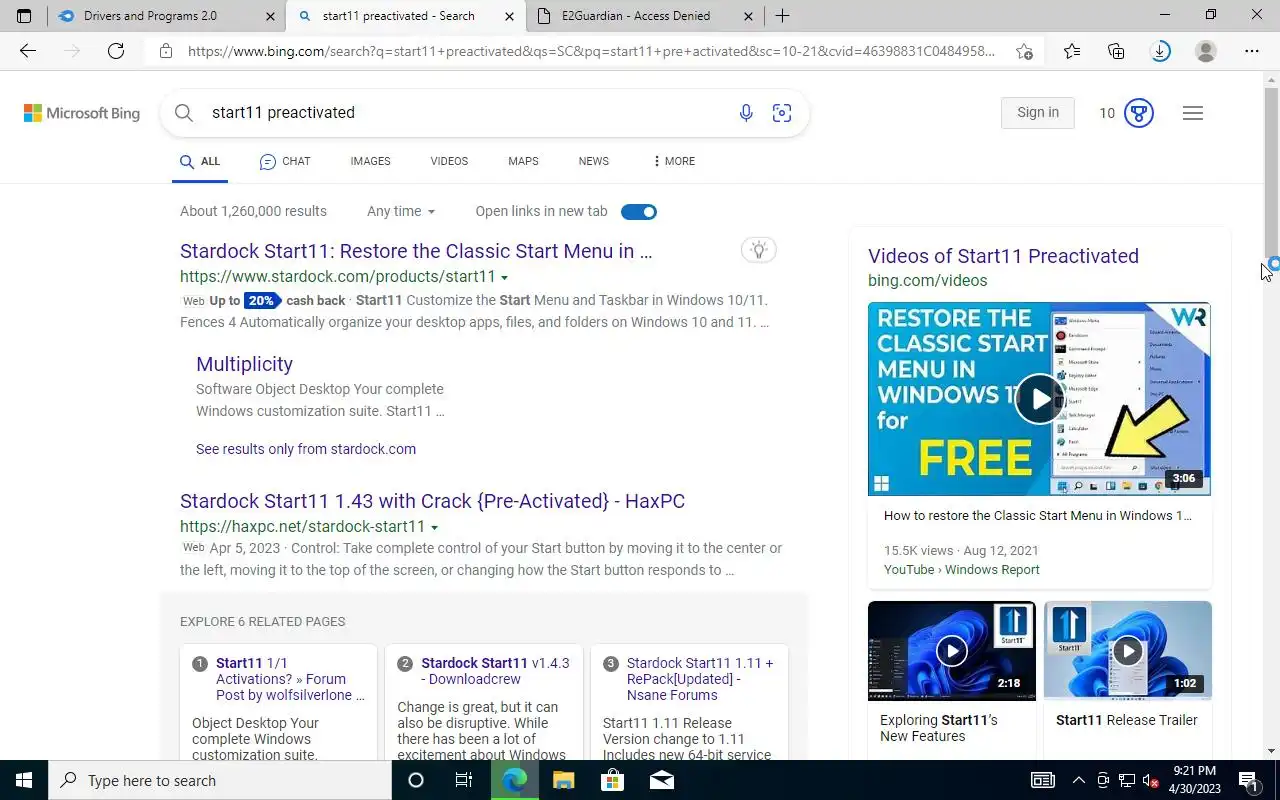Expand the MORE search categories menu
This screenshot has height=800, width=1280.
point(673,161)
